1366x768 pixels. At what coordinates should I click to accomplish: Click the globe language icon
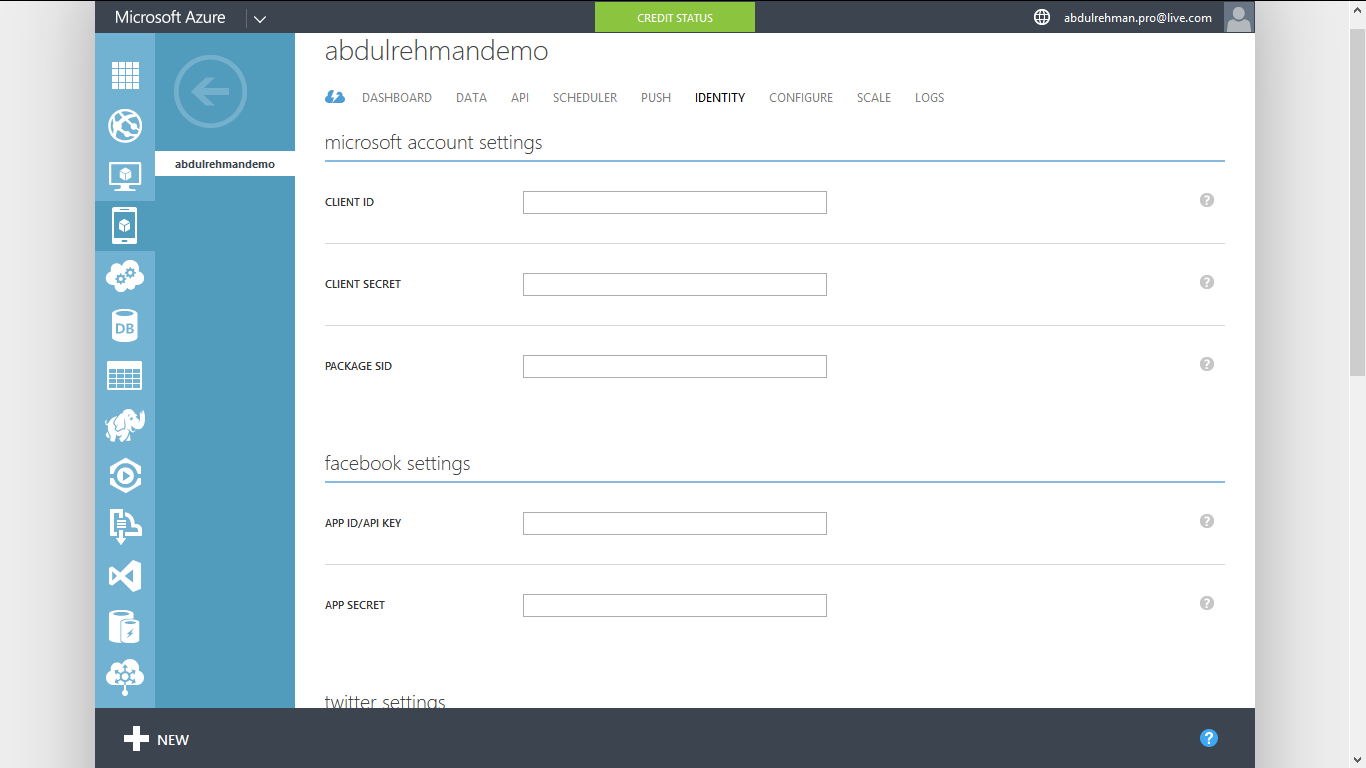[x=1042, y=17]
